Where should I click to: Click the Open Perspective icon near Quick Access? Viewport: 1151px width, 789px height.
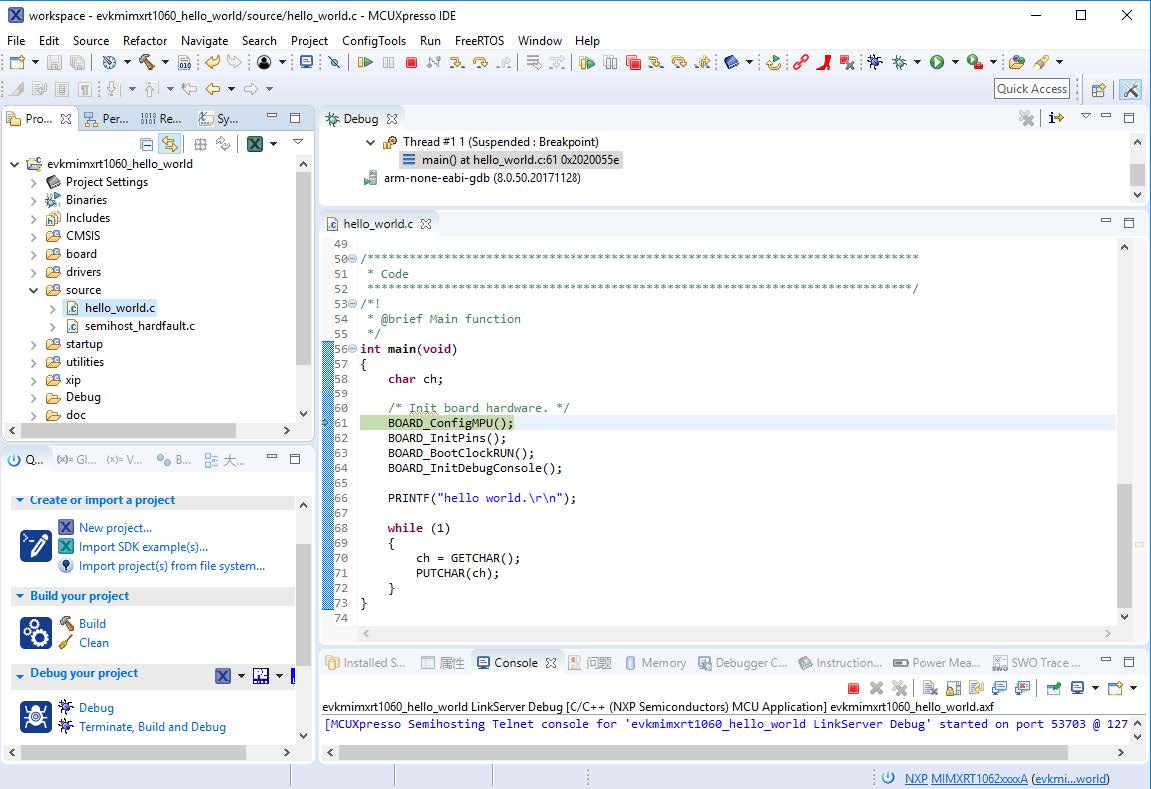point(1098,89)
